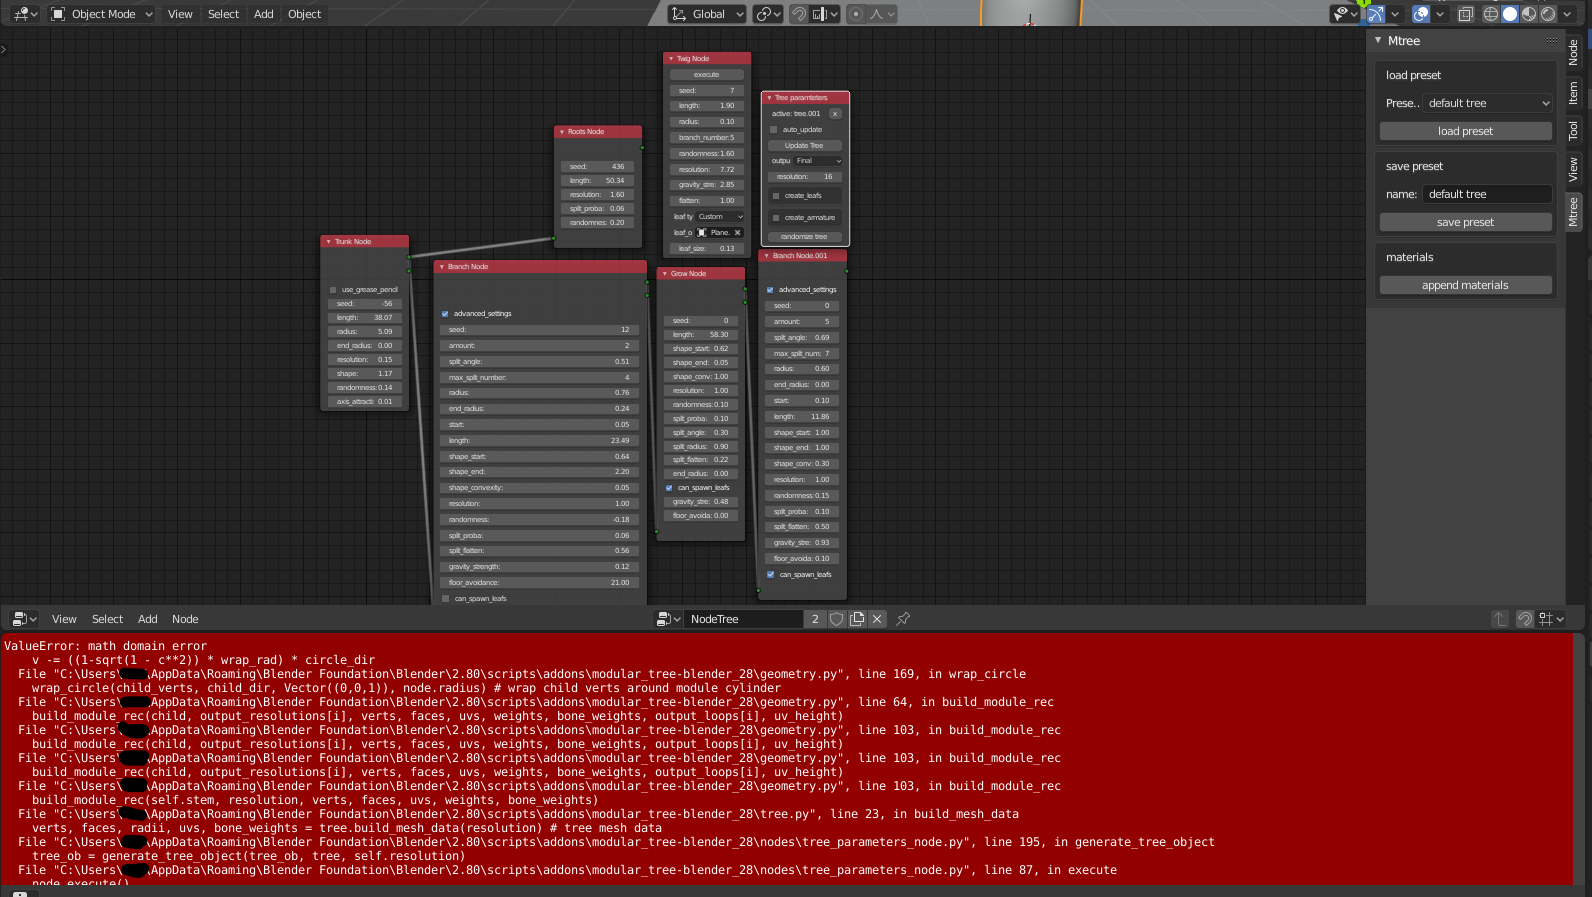Click the load preset button
Screen dimensions: 1592x897
pyautogui.click(x=1465, y=131)
